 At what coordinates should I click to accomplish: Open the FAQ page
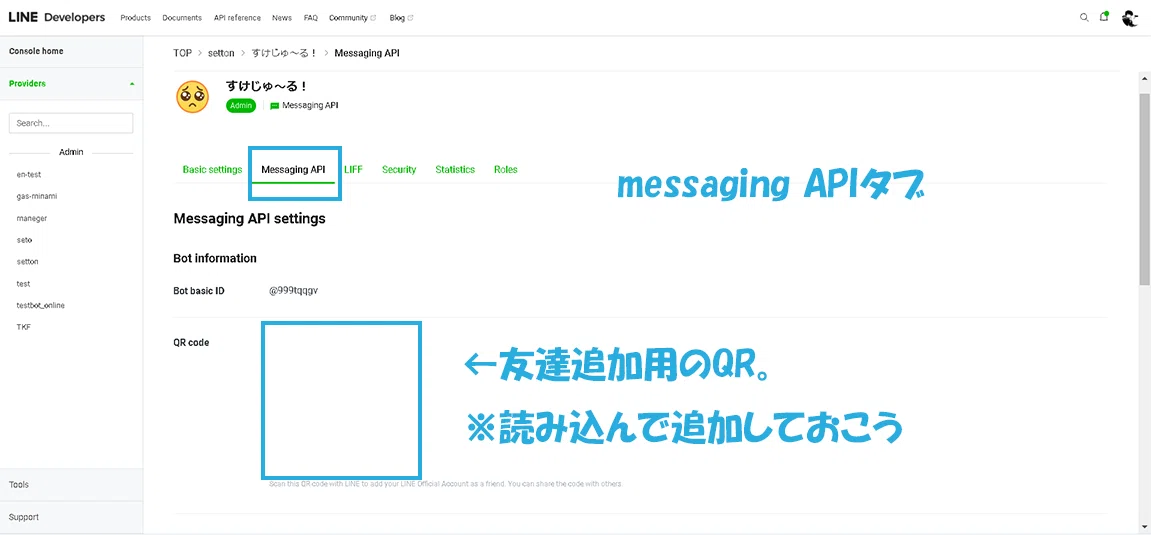[311, 18]
